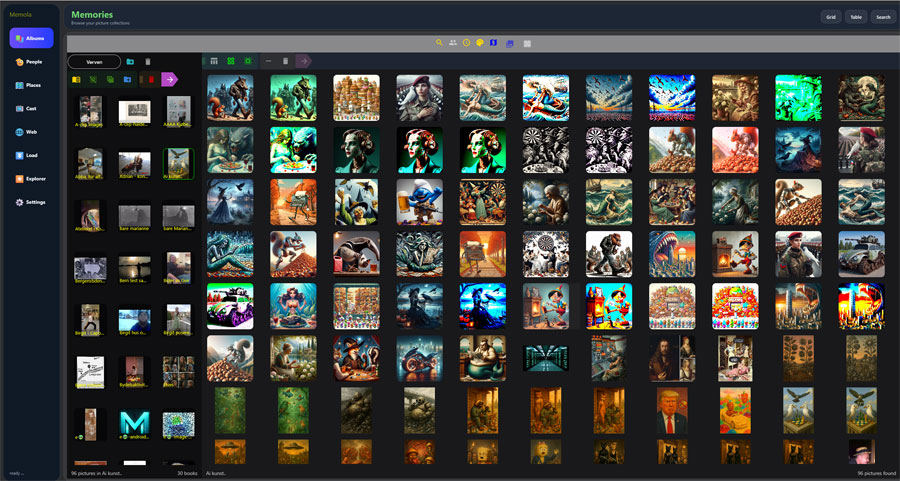Open the Load section
The height and width of the screenshot is (481, 900).
tap(32, 155)
